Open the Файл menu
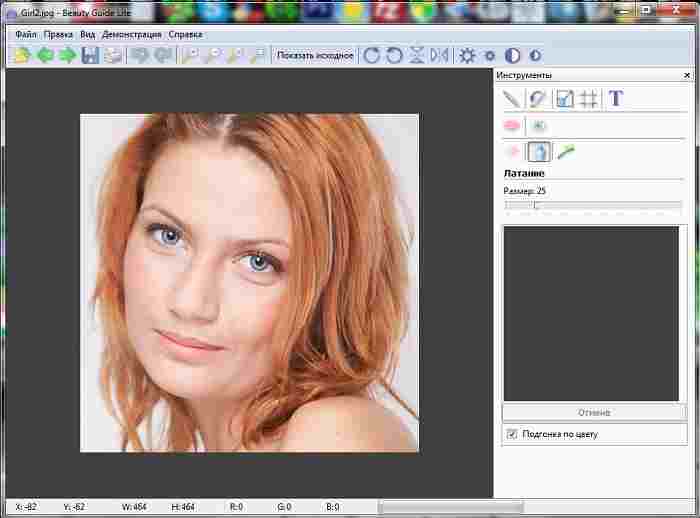 pyautogui.click(x=26, y=35)
